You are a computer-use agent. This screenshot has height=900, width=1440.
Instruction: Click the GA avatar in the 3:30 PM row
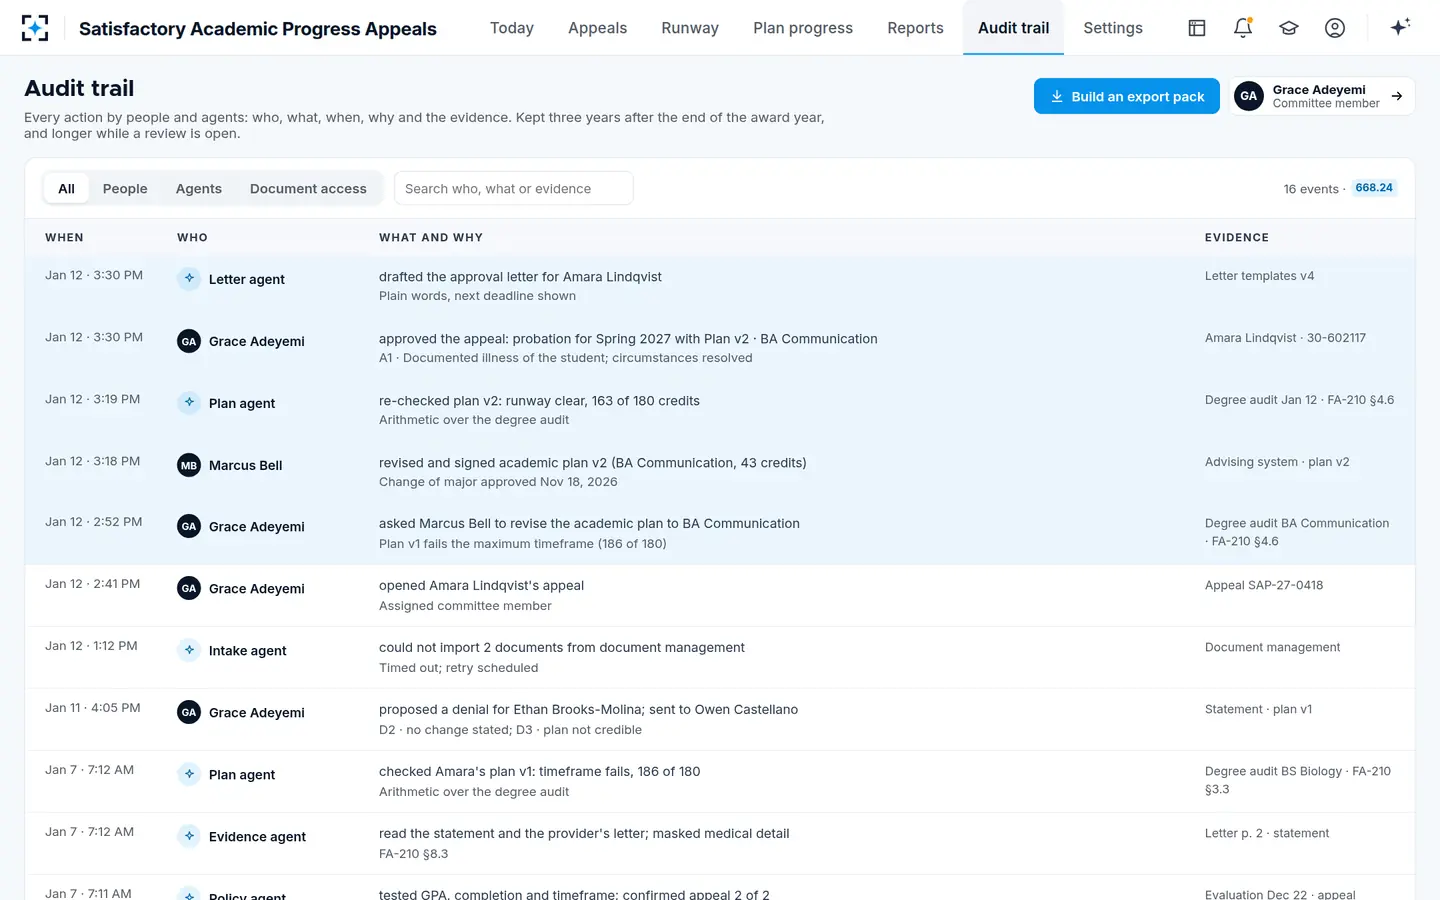pyautogui.click(x=189, y=341)
